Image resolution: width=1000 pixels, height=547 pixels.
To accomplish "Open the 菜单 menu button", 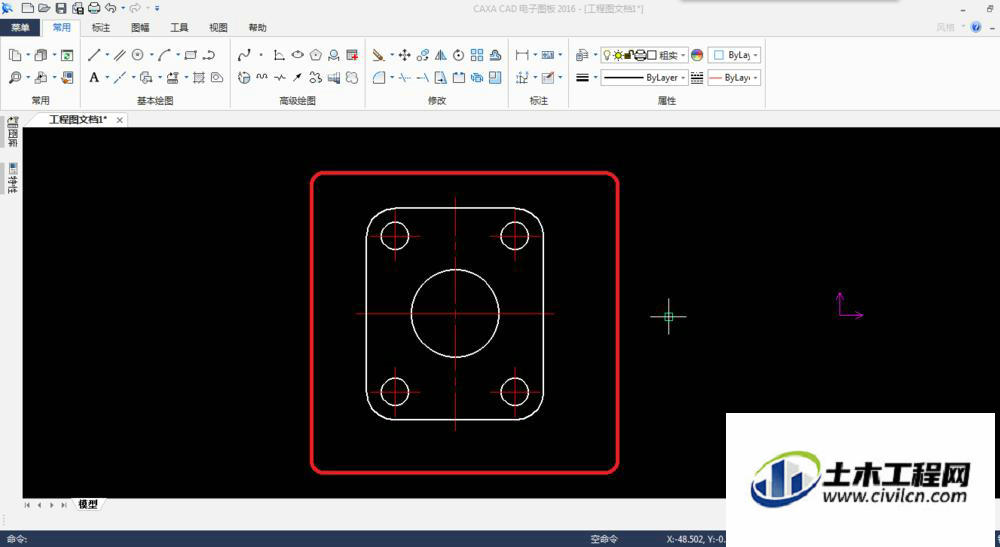I will pos(20,27).
